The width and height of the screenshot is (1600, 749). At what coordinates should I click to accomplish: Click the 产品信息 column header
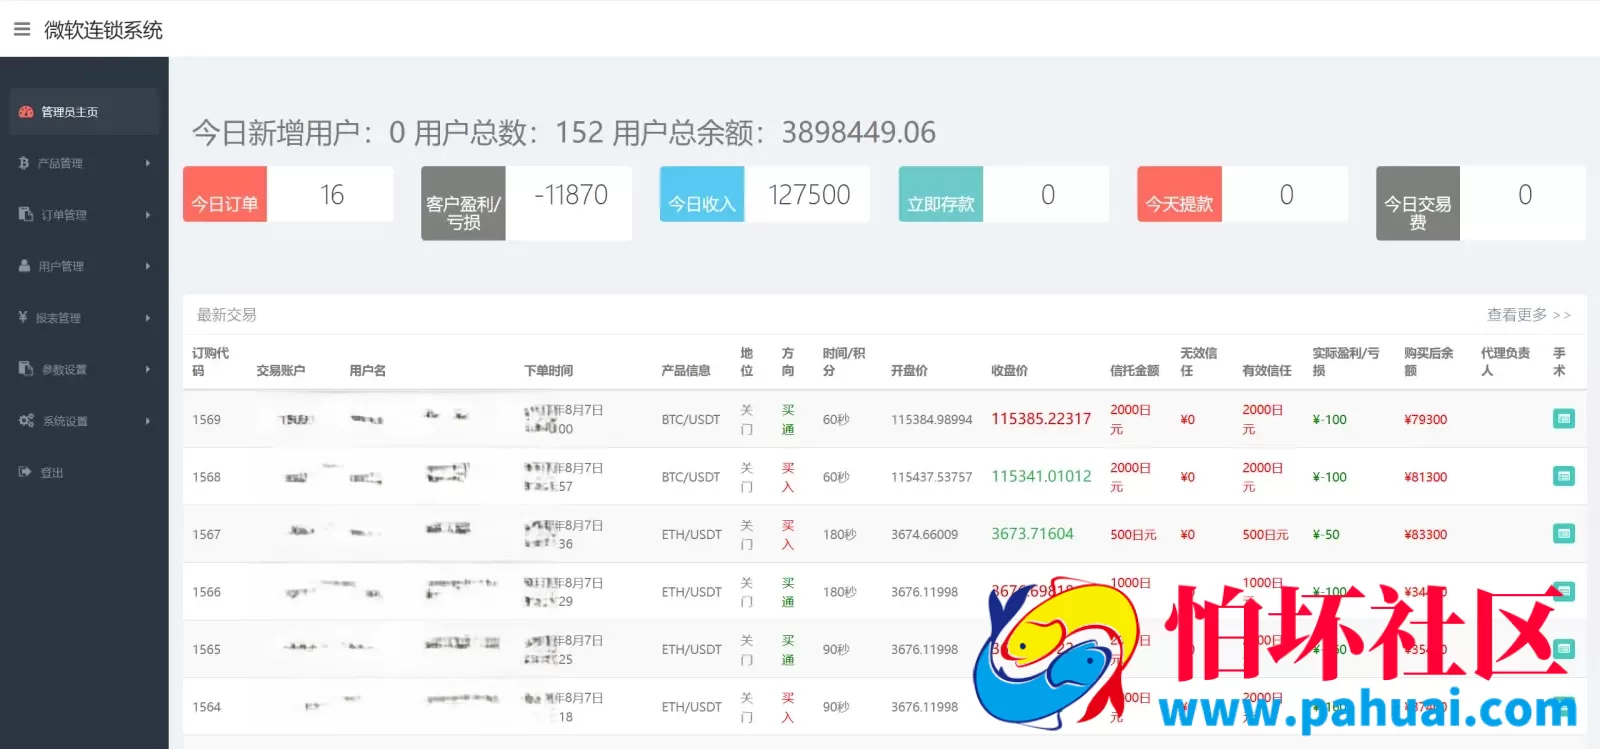pyautogui.click(x=686, y=370)
